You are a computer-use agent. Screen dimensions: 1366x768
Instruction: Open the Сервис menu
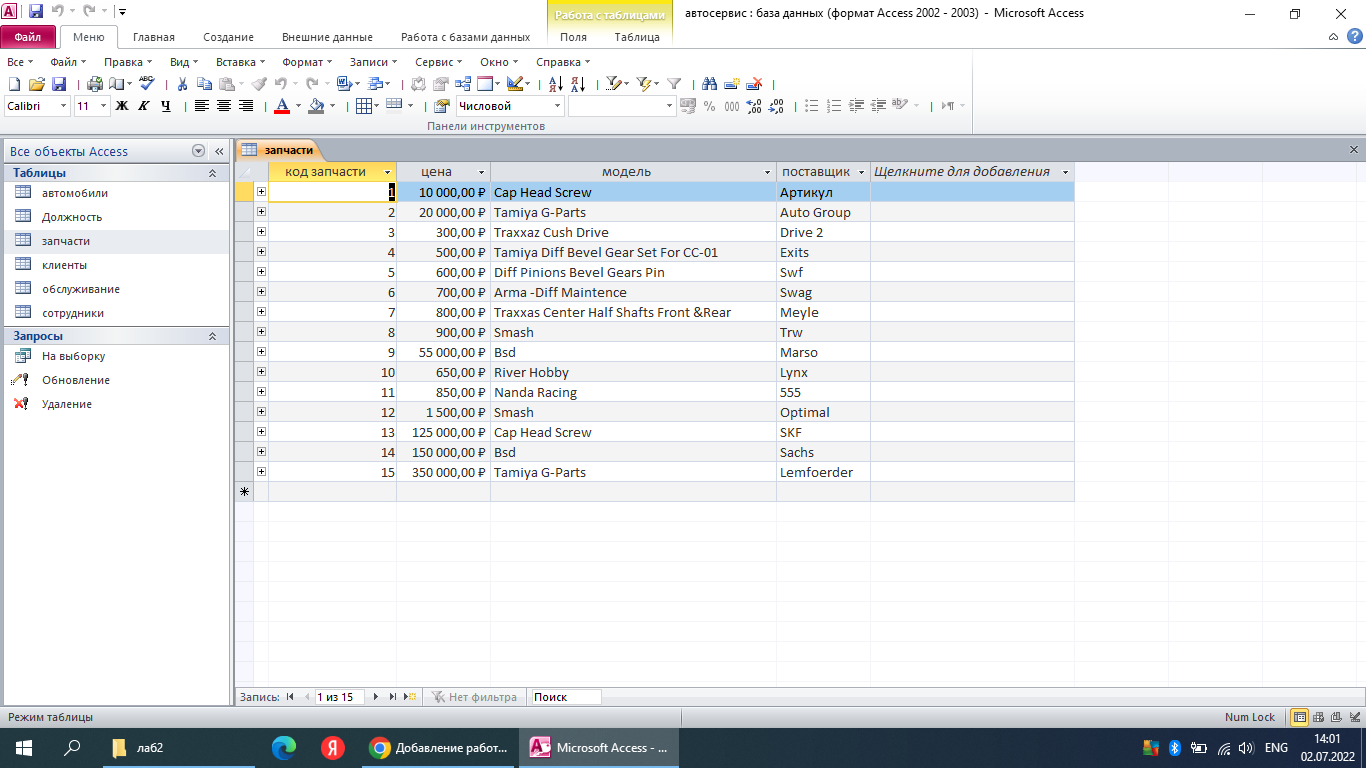pos(438,62)
